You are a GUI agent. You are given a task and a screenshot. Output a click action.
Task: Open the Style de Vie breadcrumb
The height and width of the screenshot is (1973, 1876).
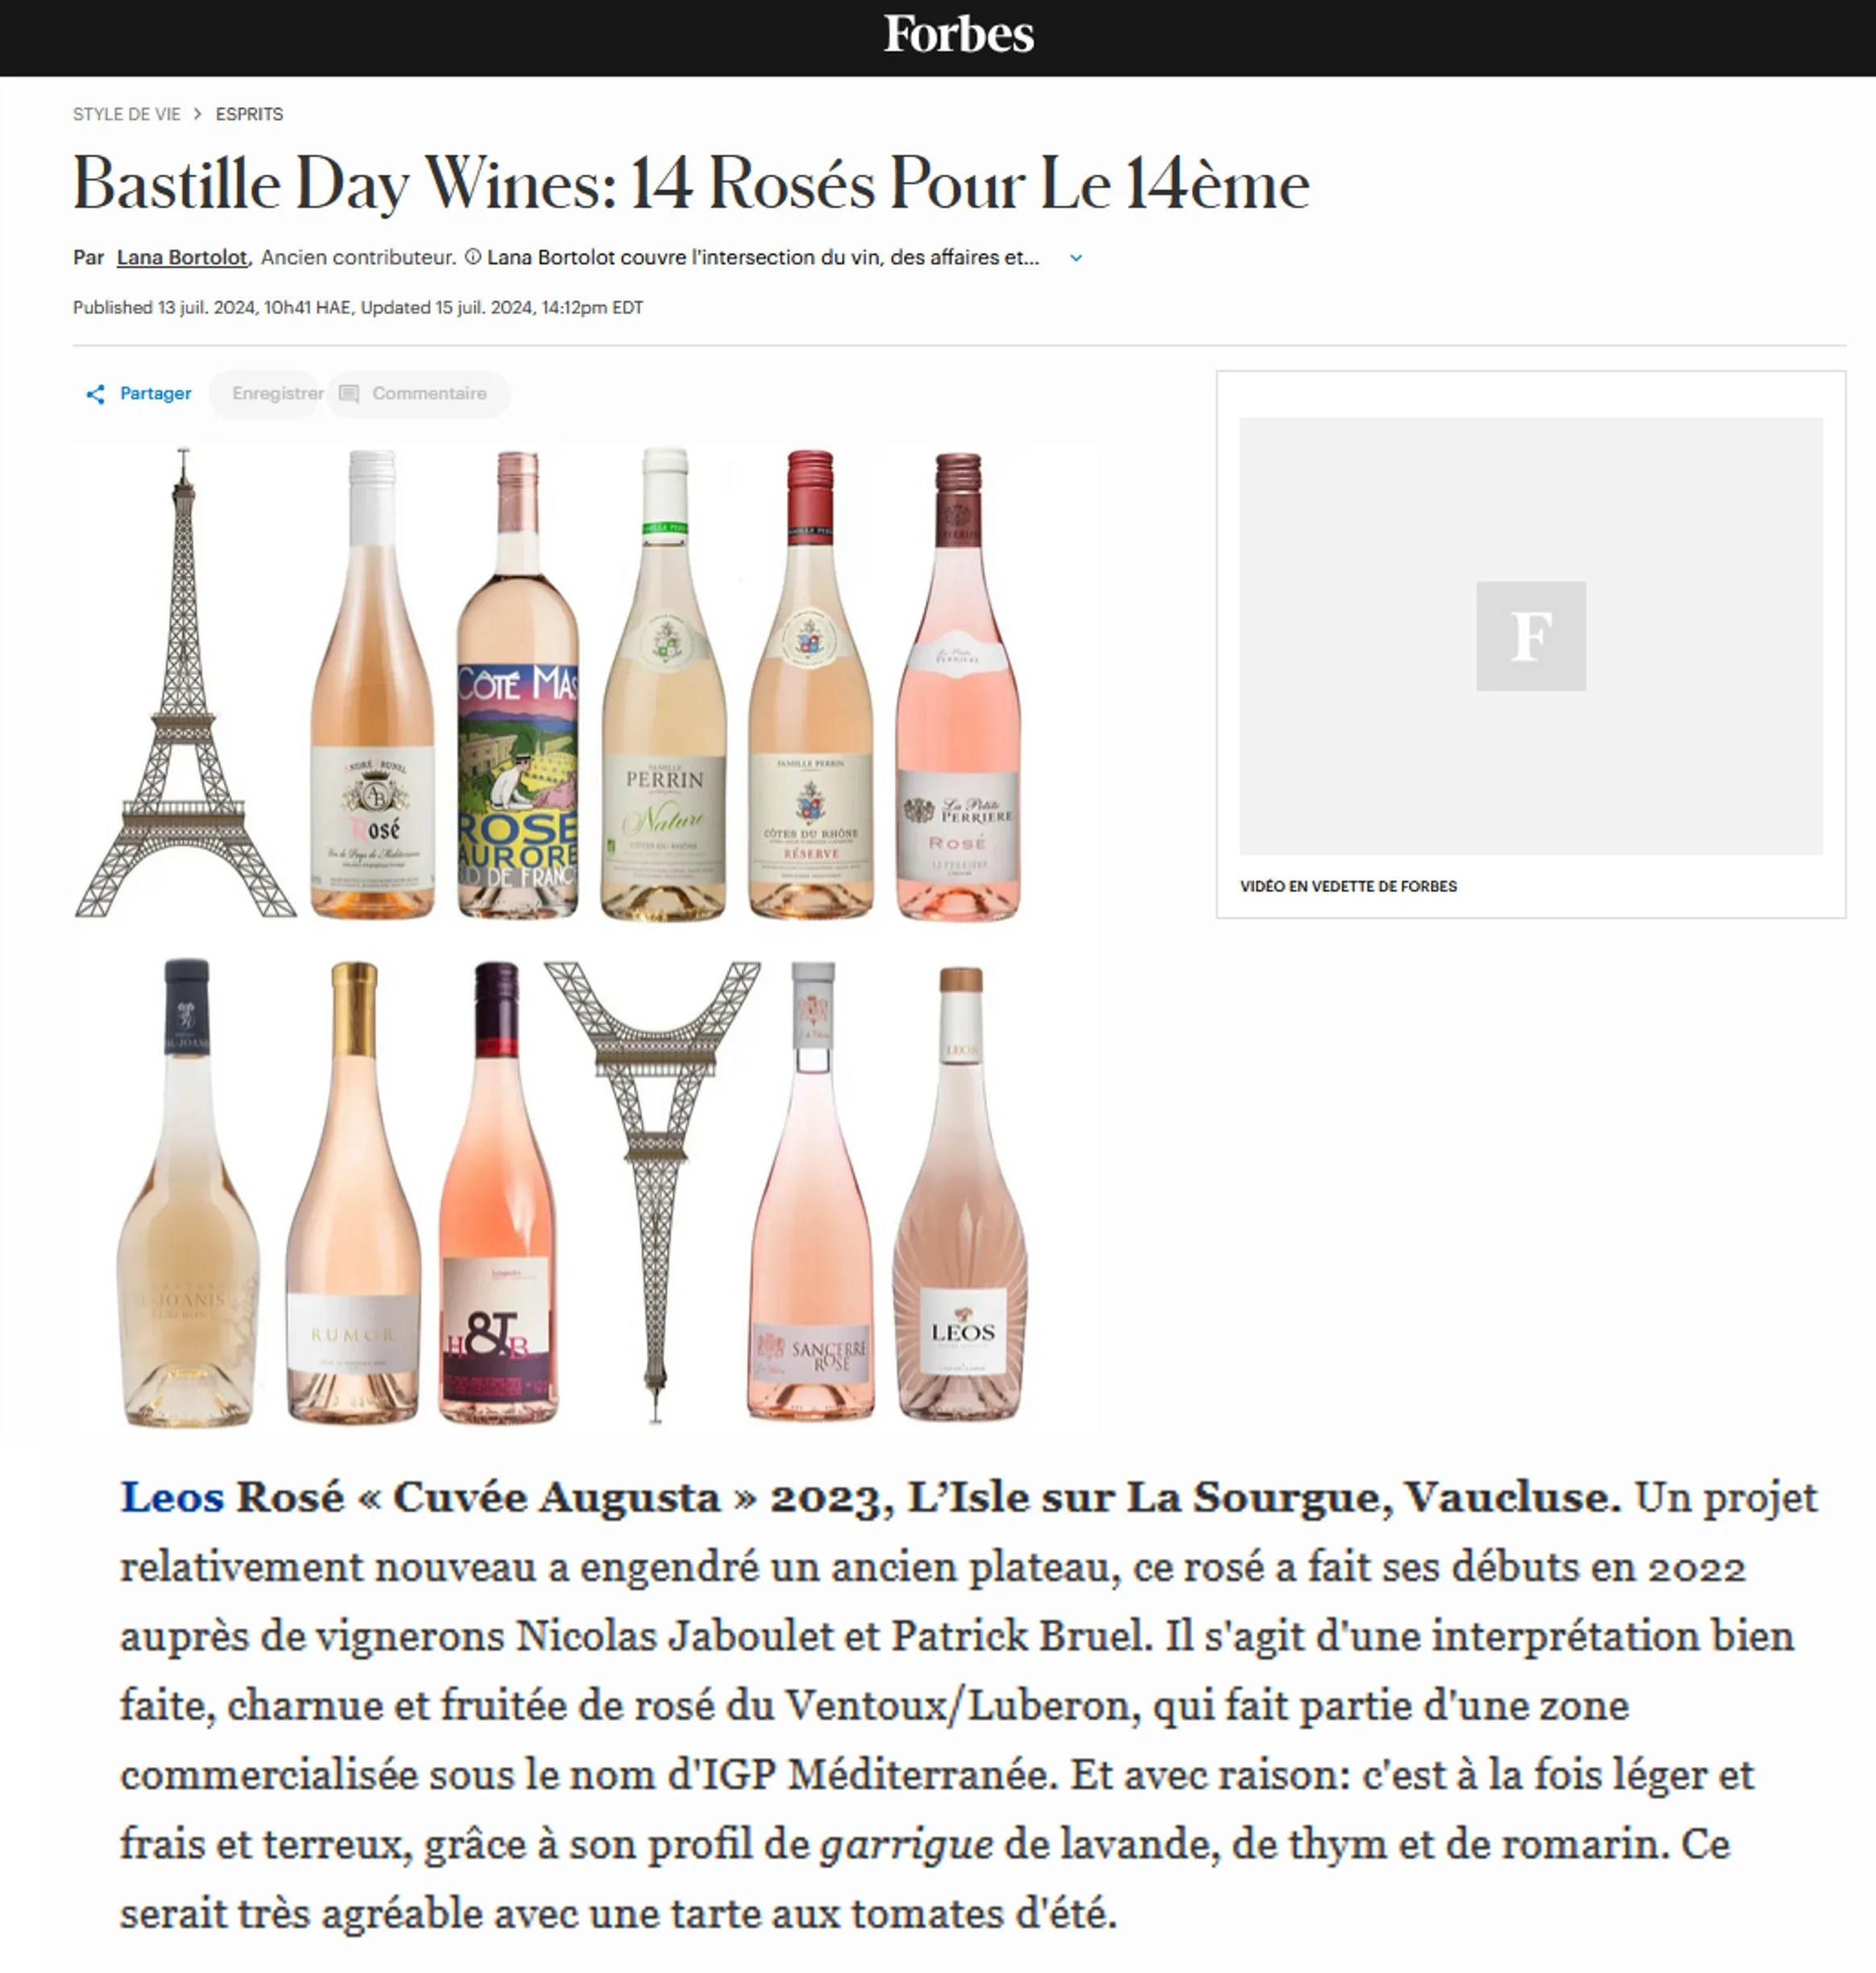point(127,114)
